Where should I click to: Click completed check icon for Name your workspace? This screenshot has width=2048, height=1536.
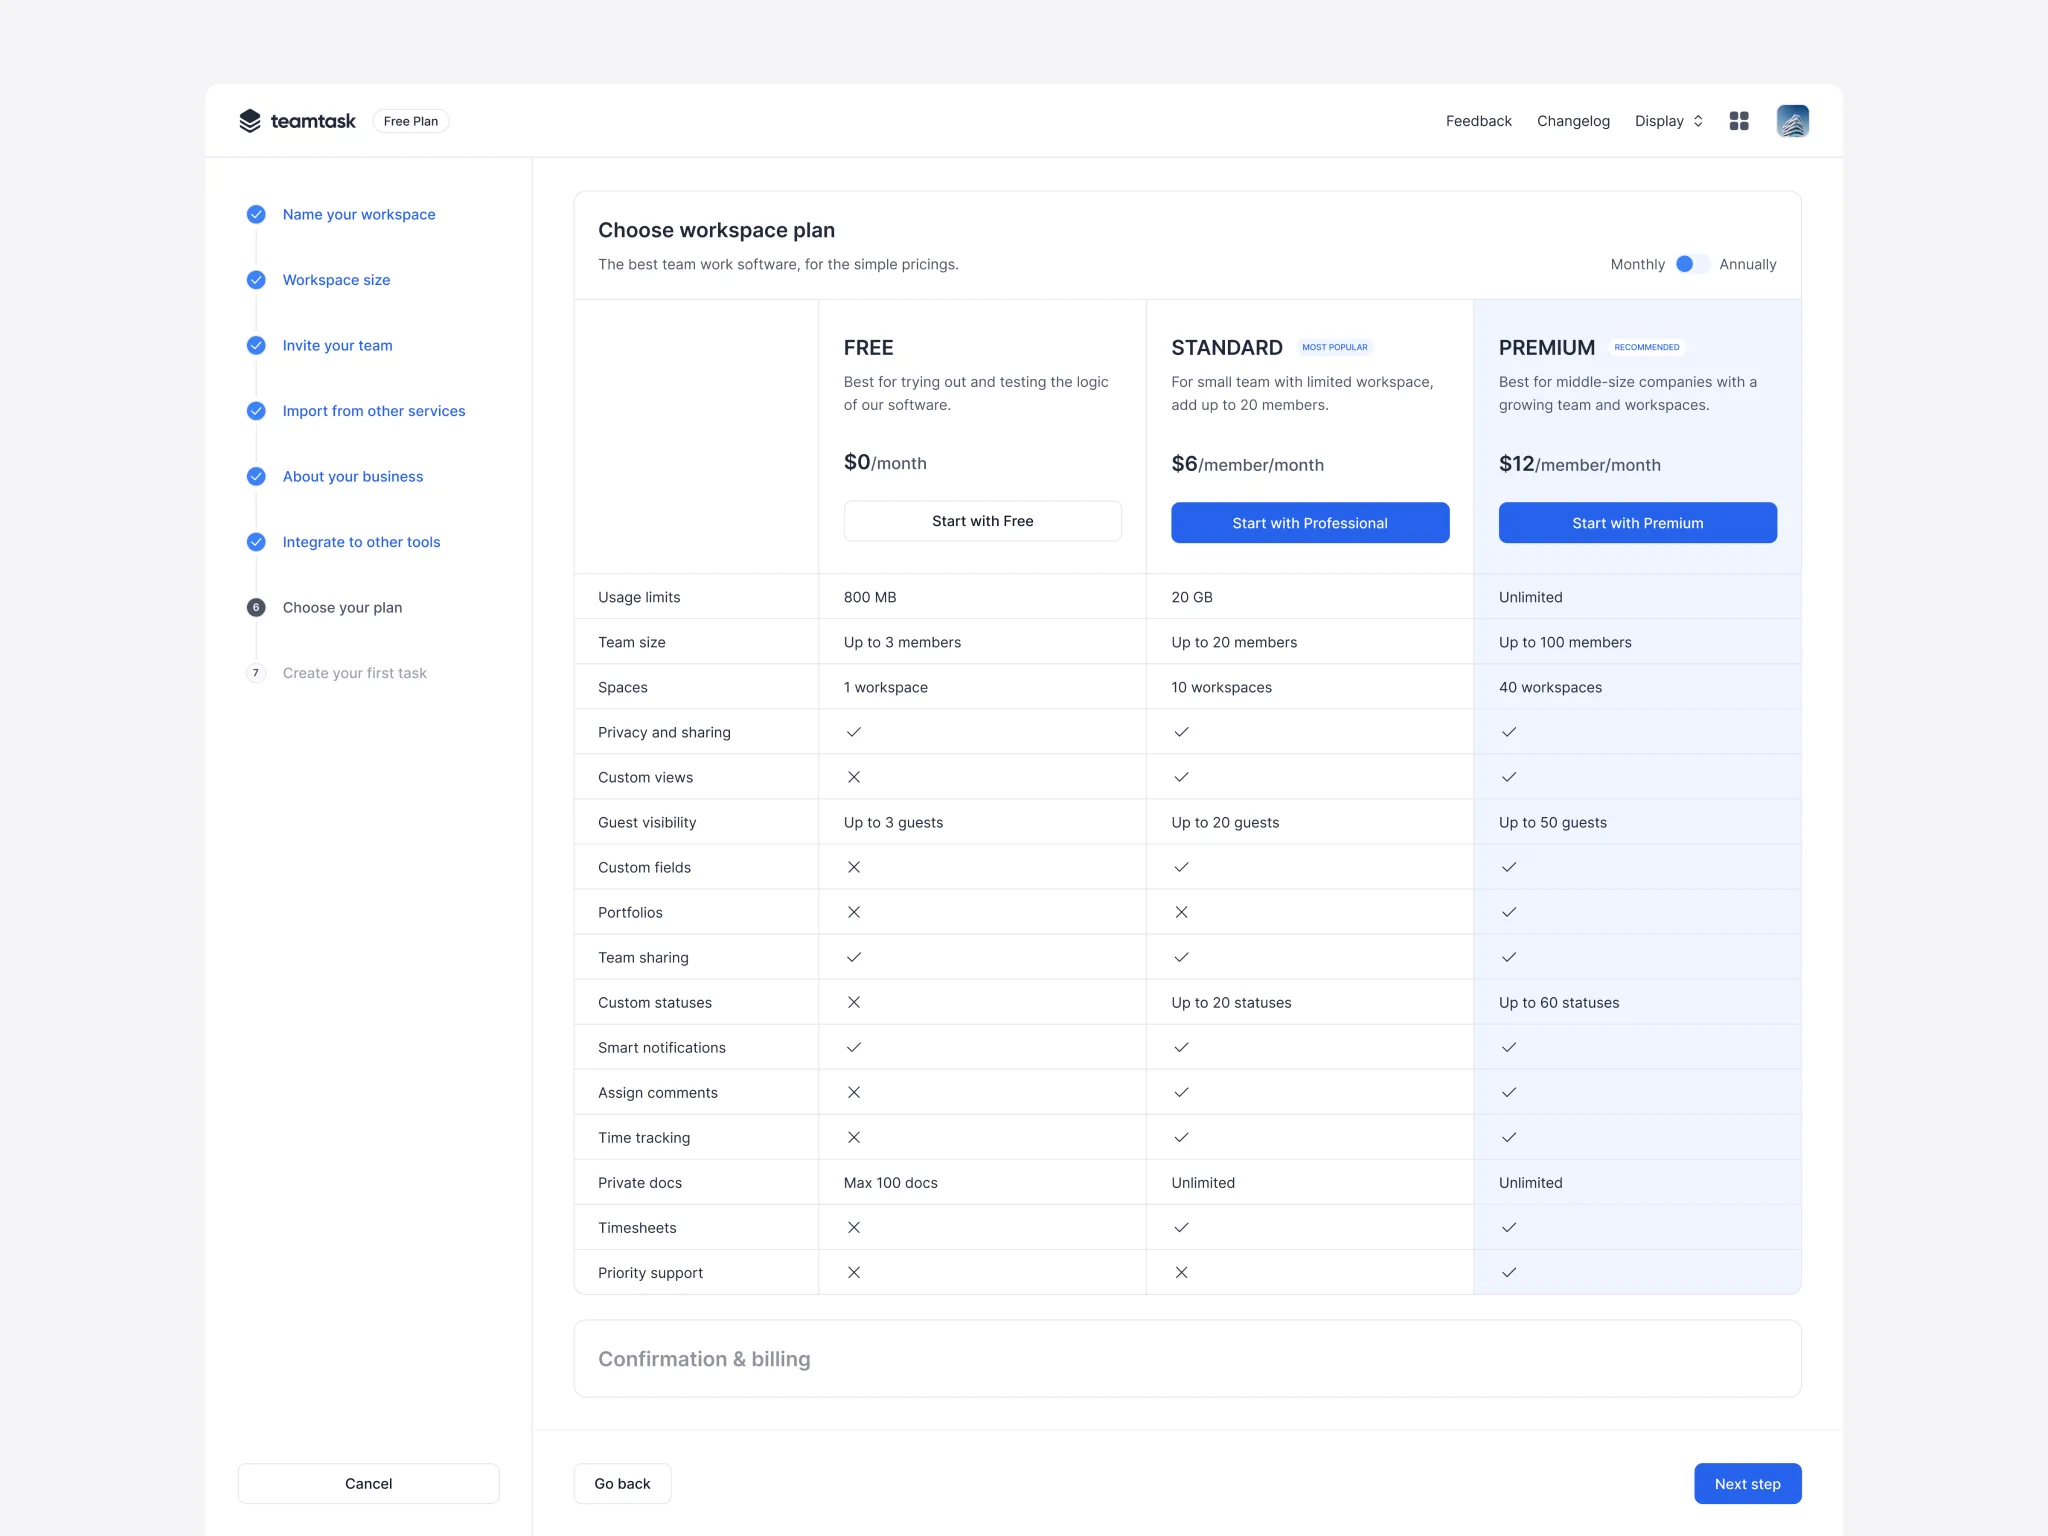pos(256,214)
